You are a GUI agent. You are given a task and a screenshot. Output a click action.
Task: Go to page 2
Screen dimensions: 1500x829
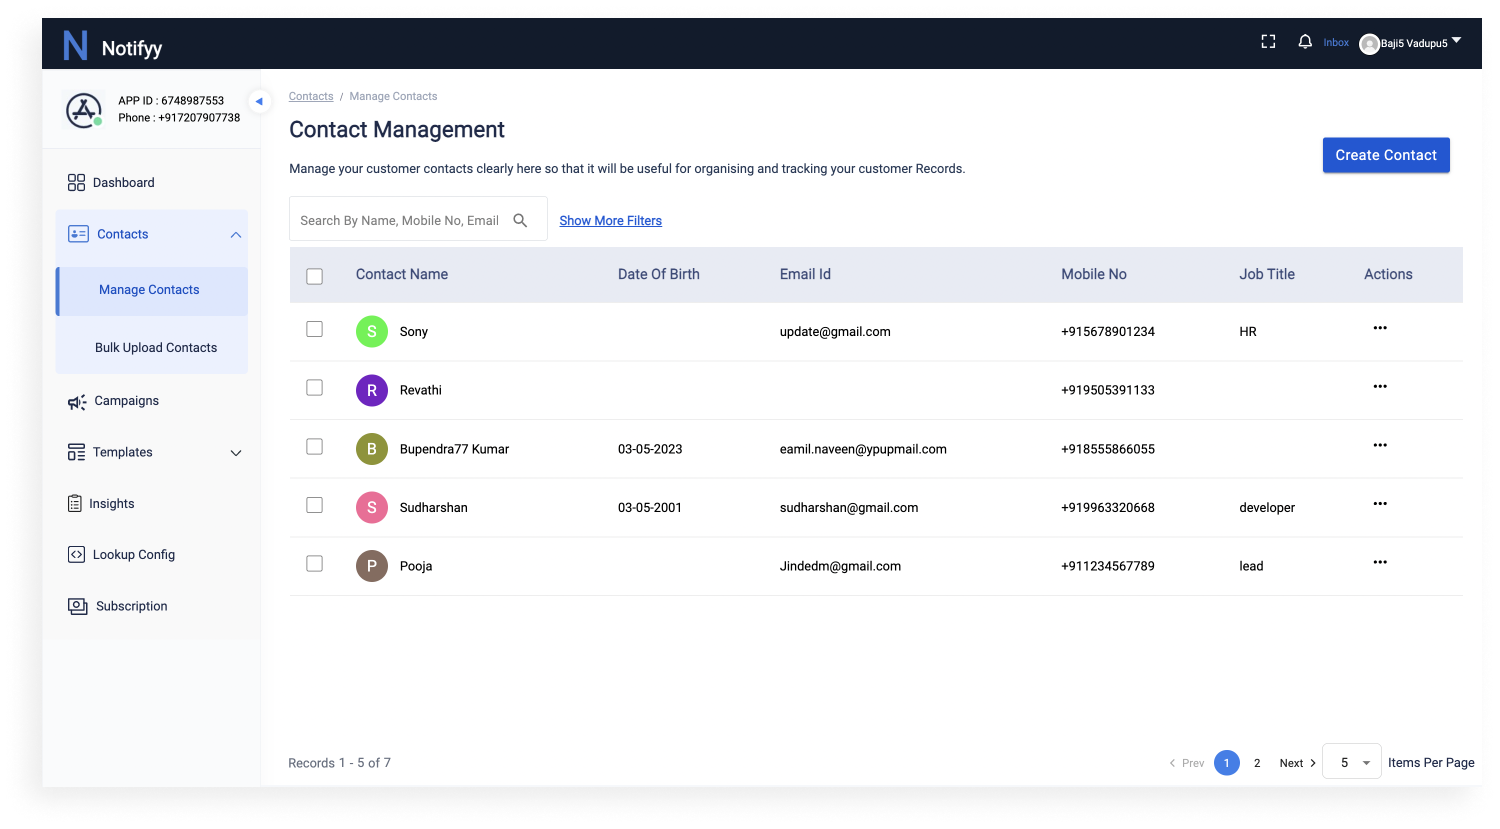click(1257, 763)
